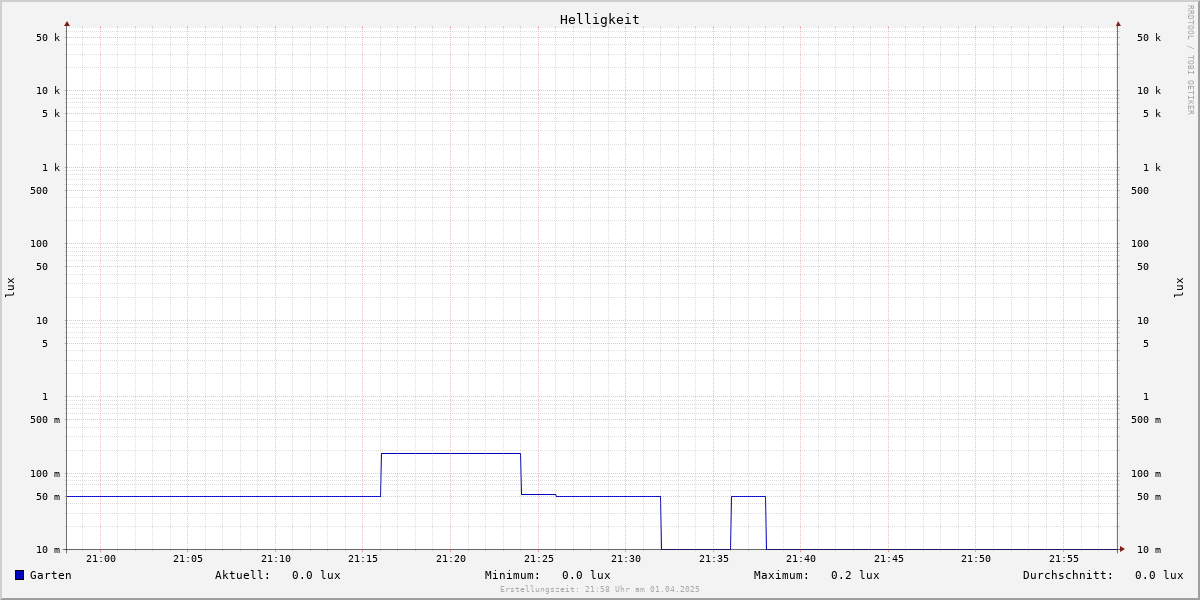The image size is (1200, 600).
Task: Click the "1 k" label on the right axis
Action: 1152,168
